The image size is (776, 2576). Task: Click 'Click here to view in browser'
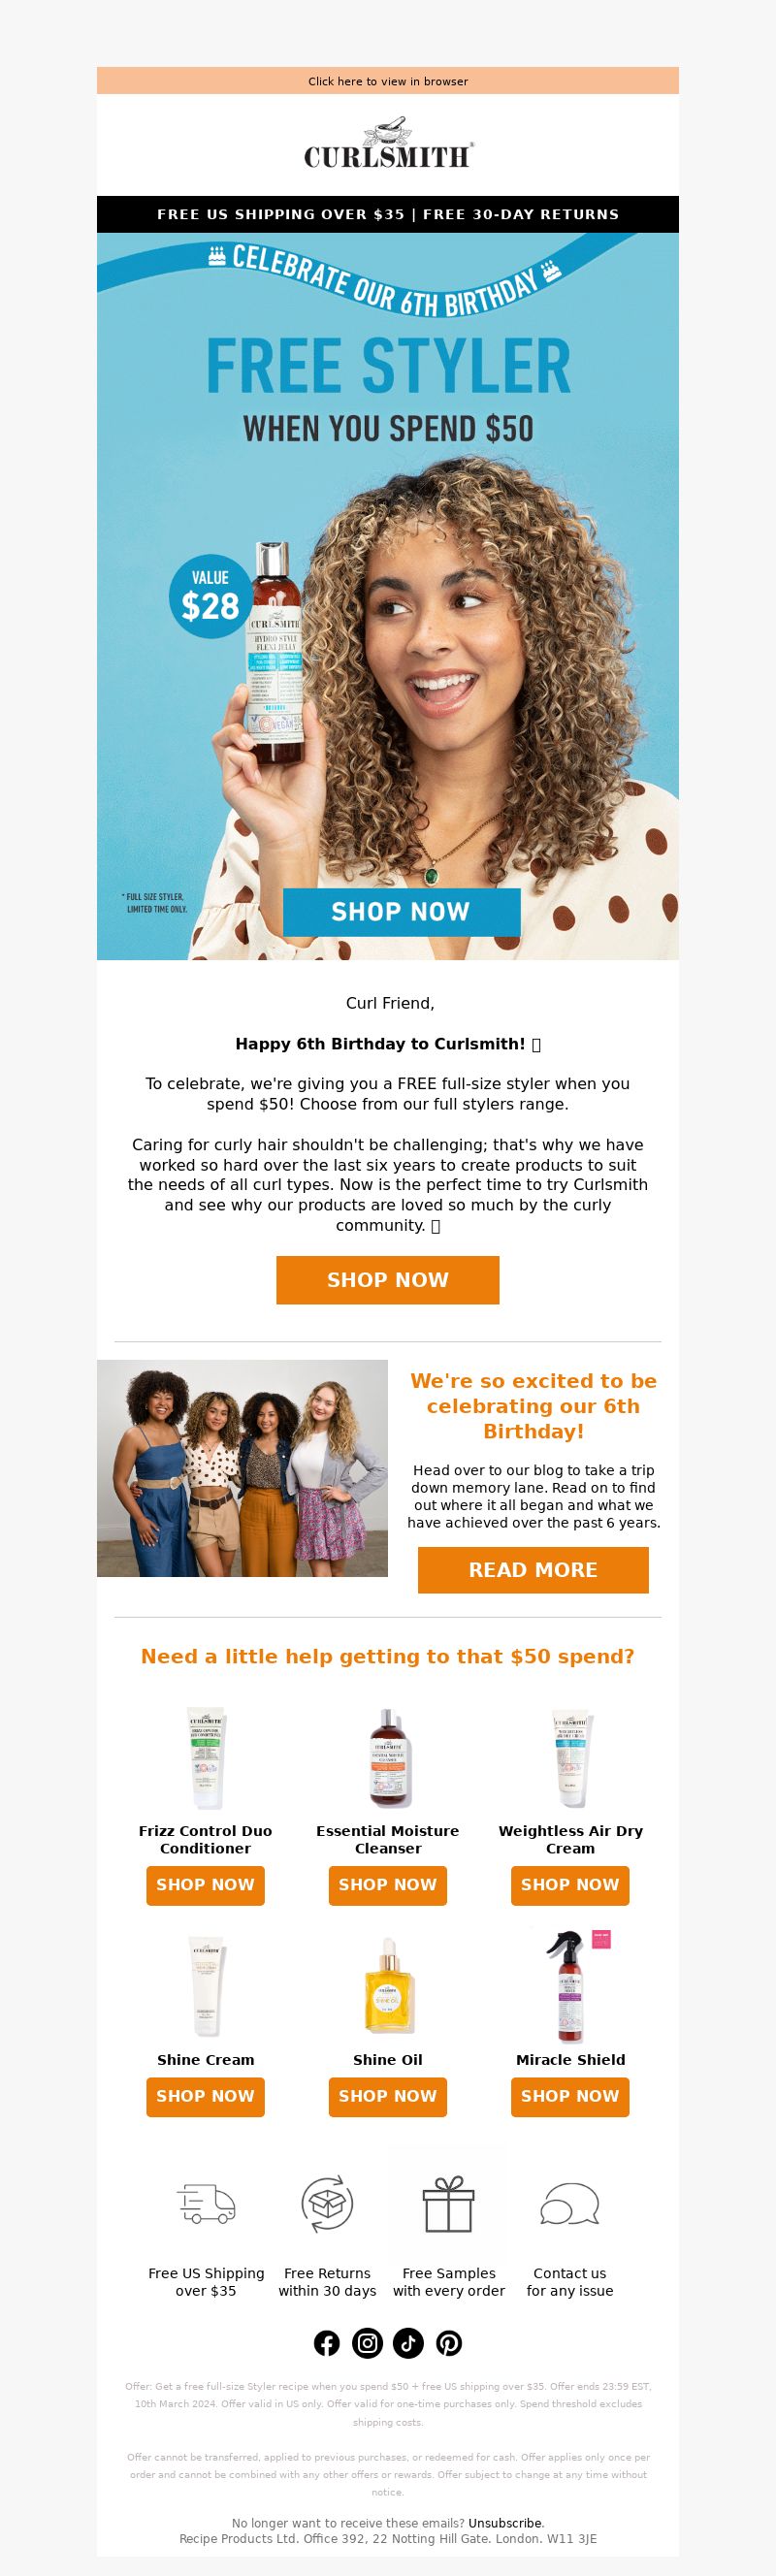(x=388, y=81)
